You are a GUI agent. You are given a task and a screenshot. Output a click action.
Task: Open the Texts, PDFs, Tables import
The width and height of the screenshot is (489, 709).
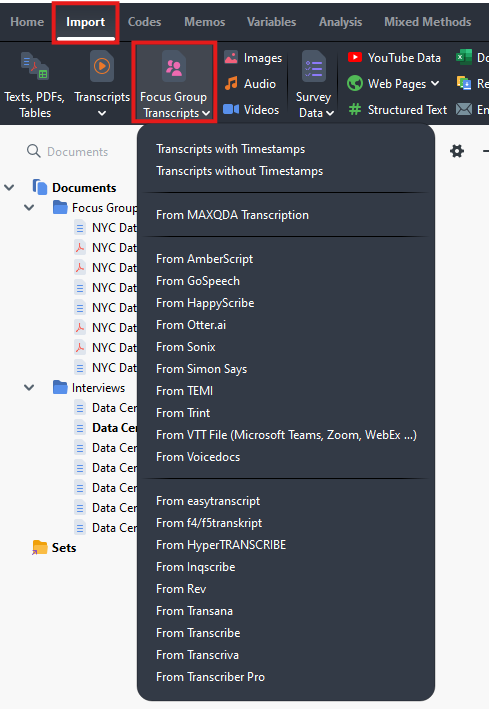(x=34, y=85)
